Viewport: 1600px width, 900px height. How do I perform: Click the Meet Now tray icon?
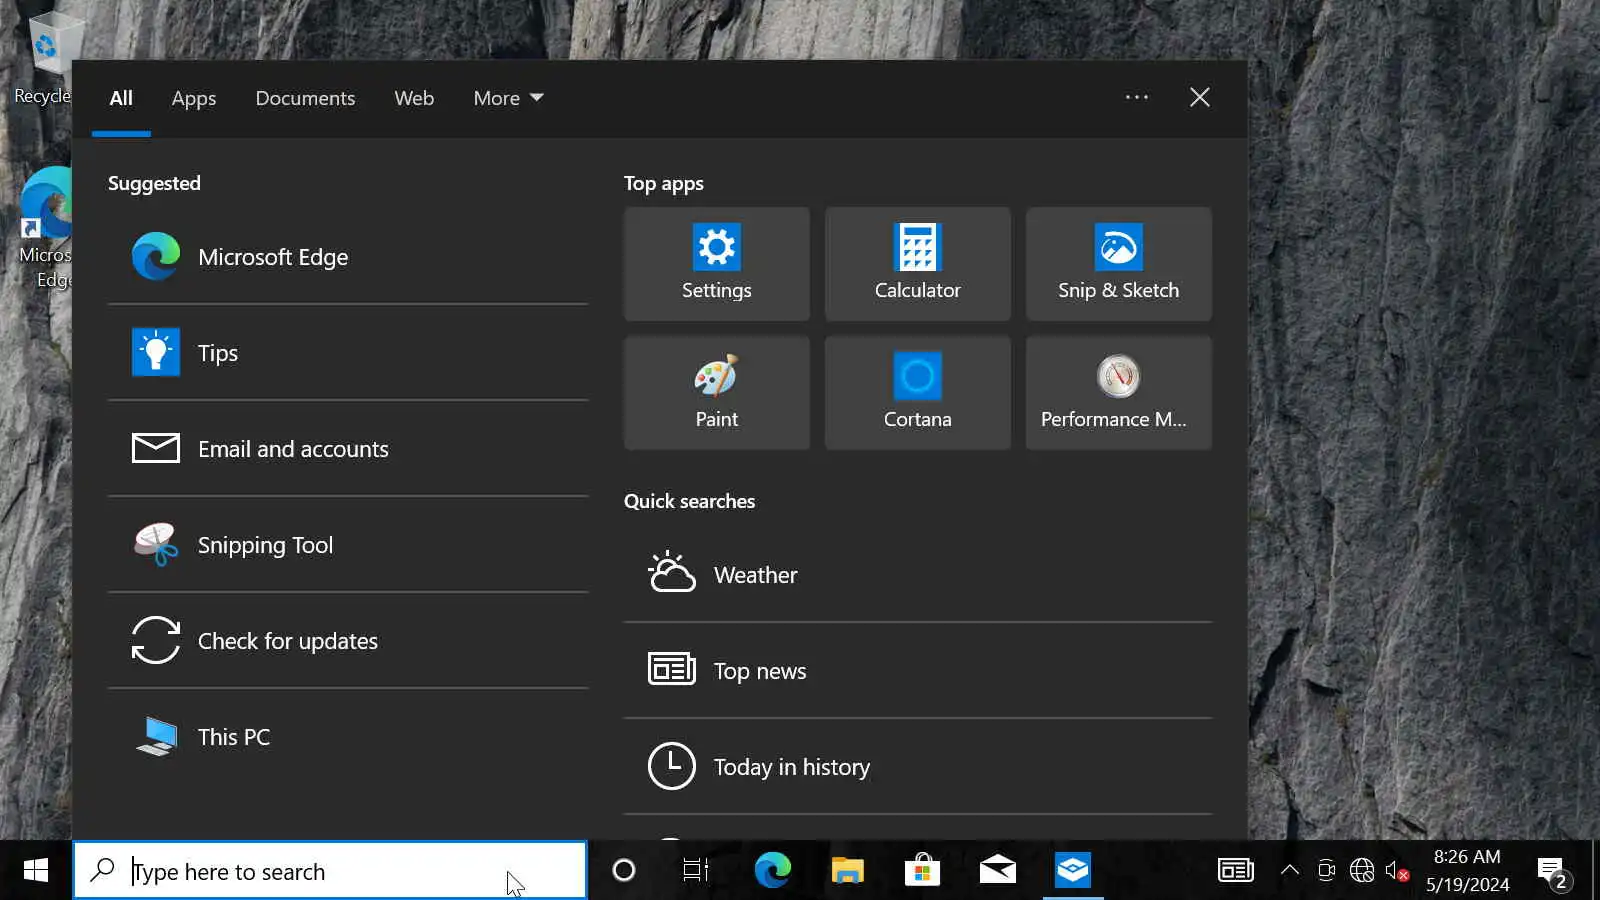point(1326,871)
